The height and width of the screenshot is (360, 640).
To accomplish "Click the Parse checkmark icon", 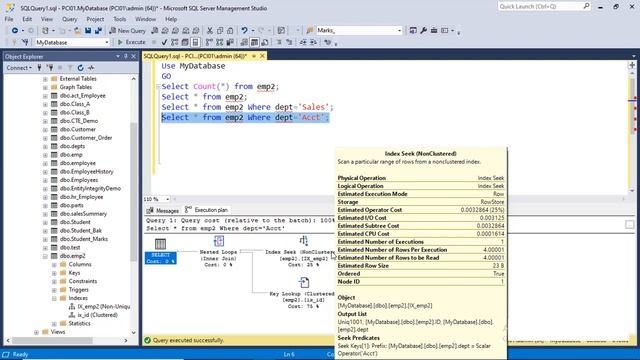I will tap(164, 42).
